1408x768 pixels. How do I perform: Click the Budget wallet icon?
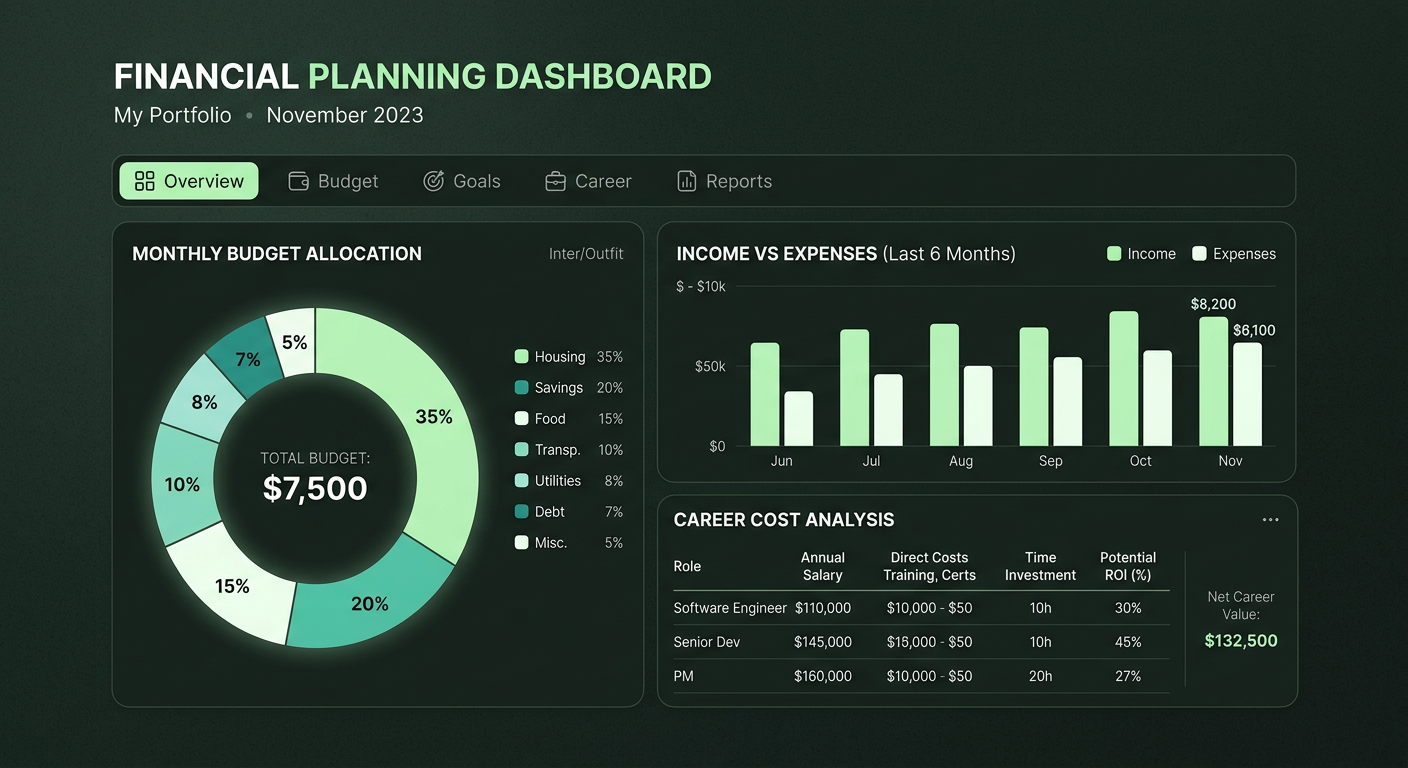point(298,181)
